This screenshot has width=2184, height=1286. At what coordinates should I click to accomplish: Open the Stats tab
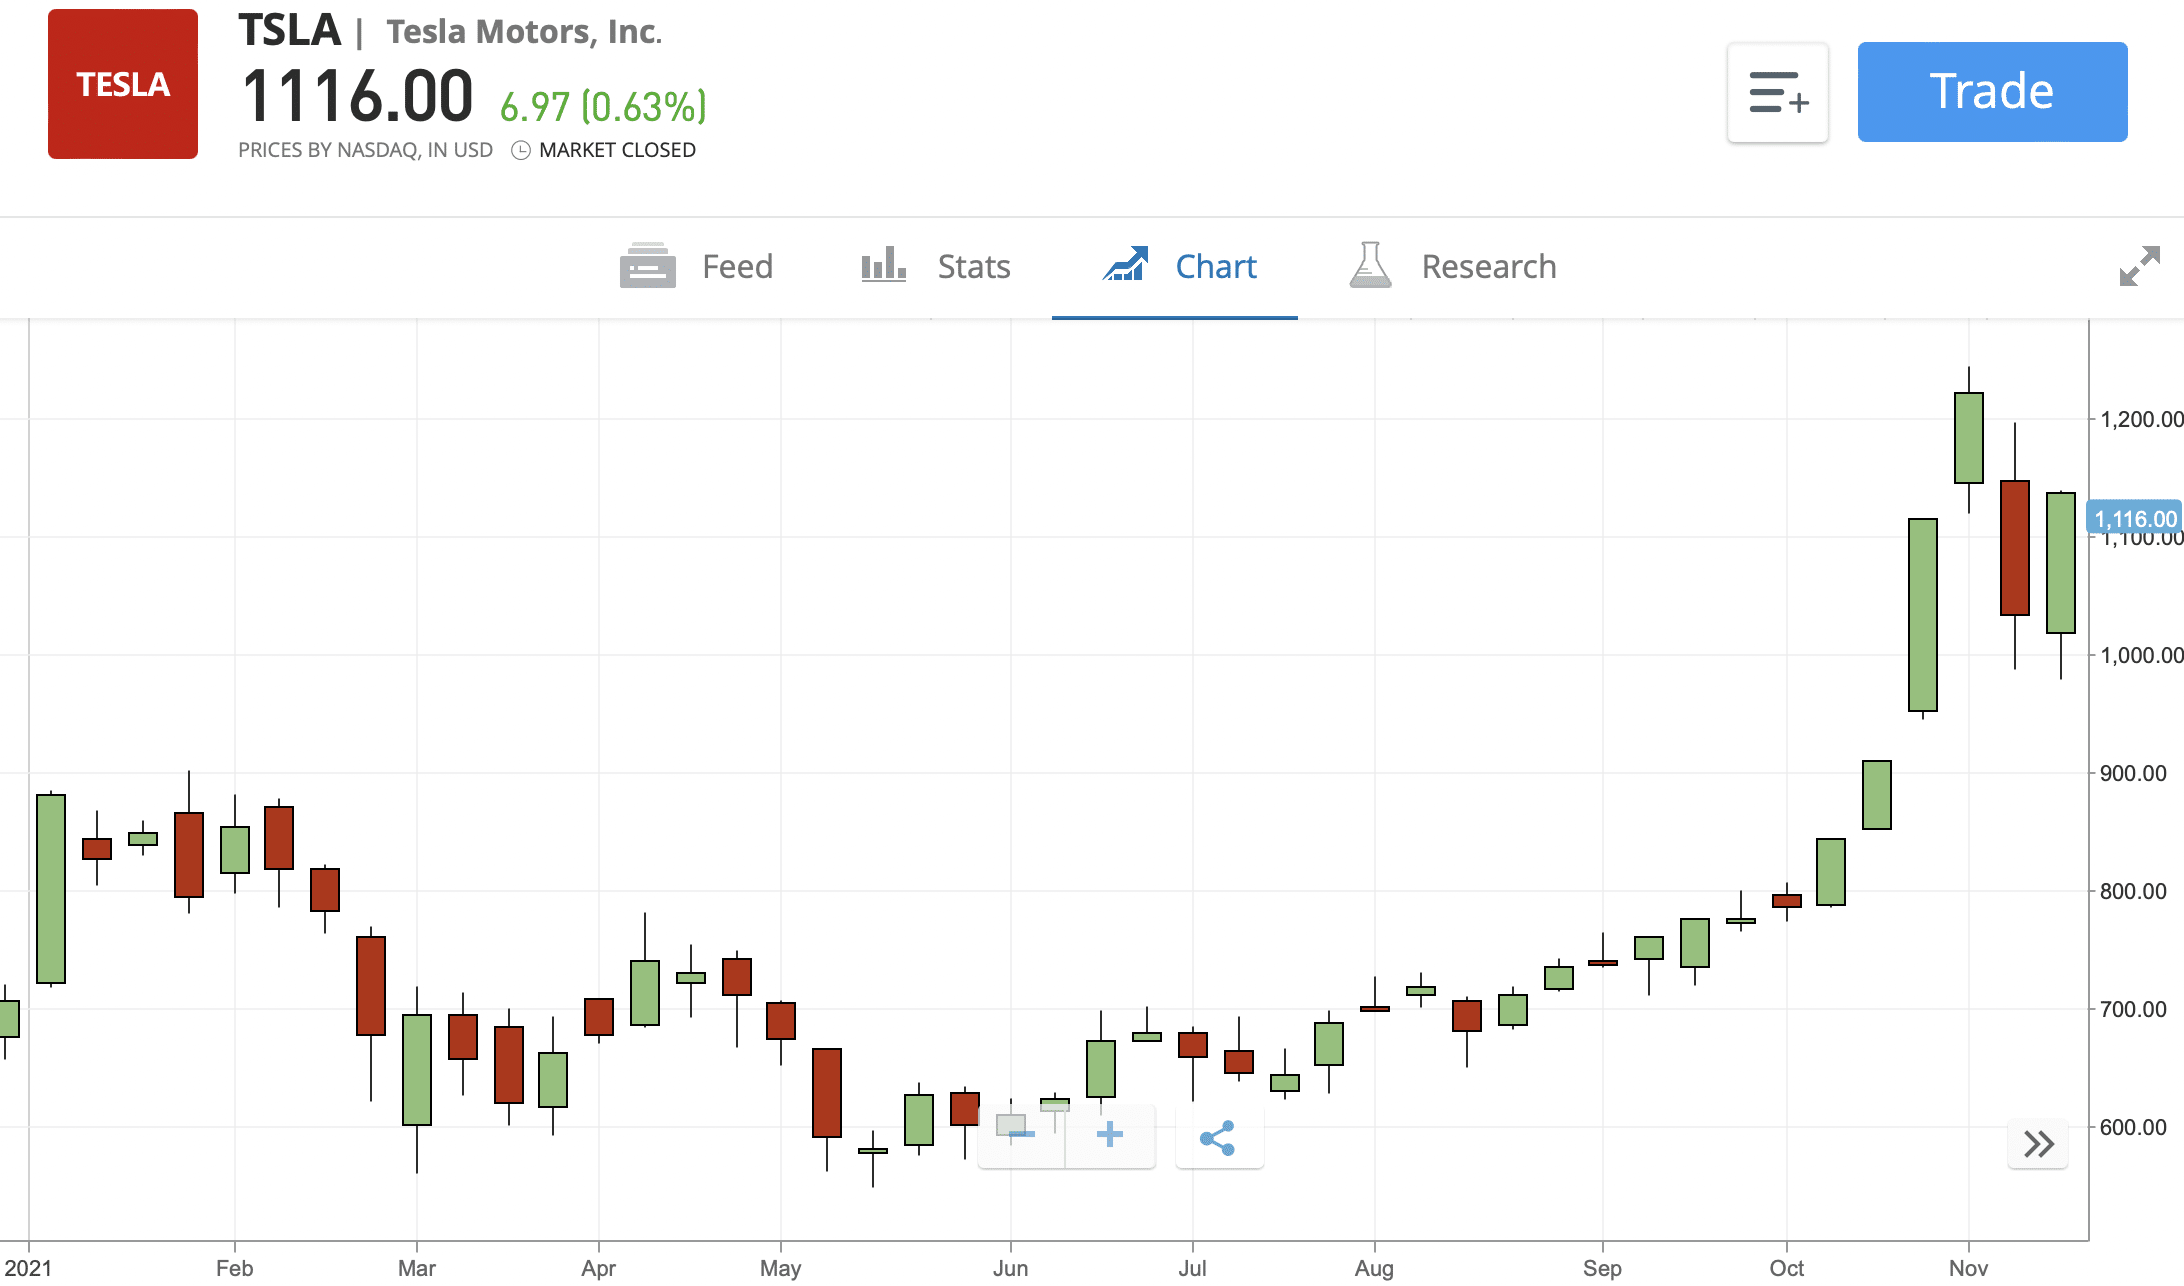(936, 267)
